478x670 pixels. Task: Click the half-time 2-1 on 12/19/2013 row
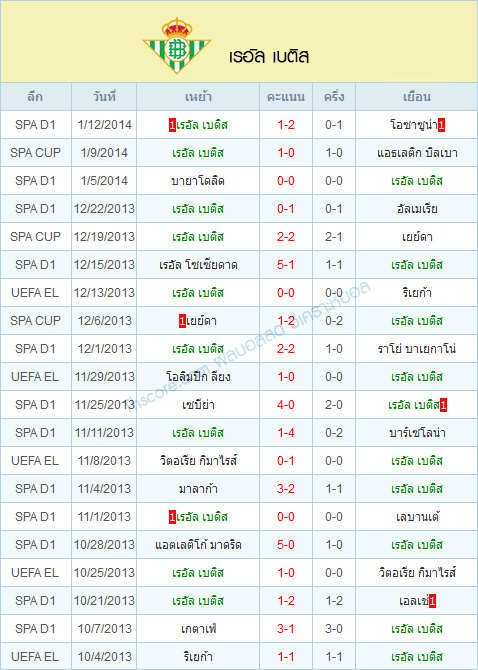click(334, 237)
